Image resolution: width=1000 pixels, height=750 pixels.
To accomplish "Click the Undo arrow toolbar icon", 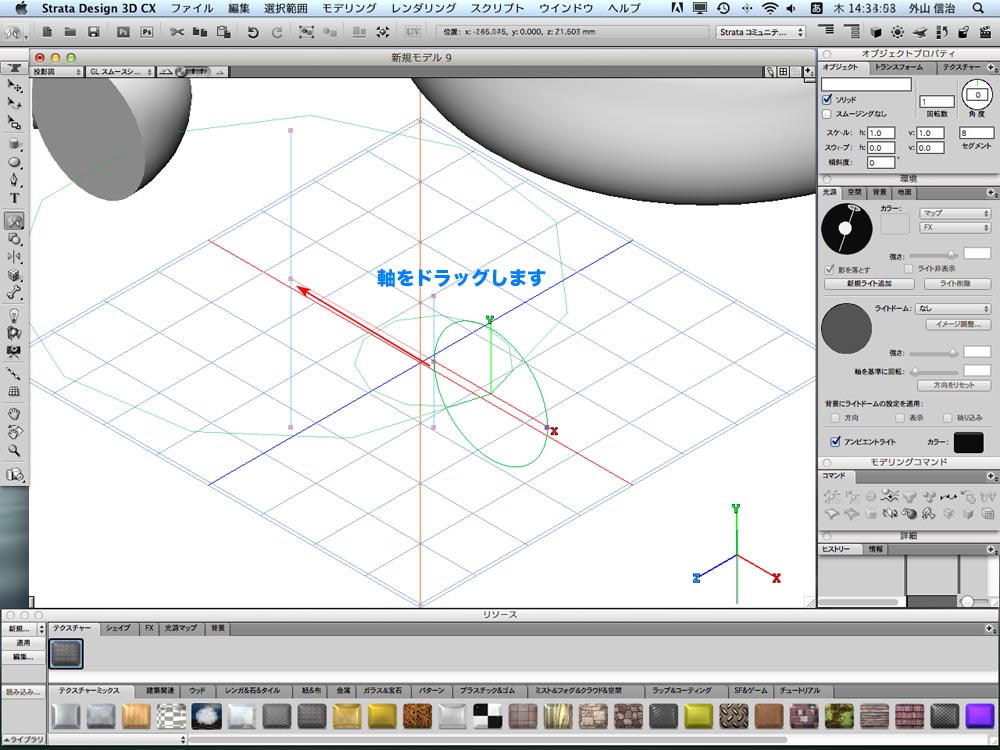I will (x=253, y=32).
